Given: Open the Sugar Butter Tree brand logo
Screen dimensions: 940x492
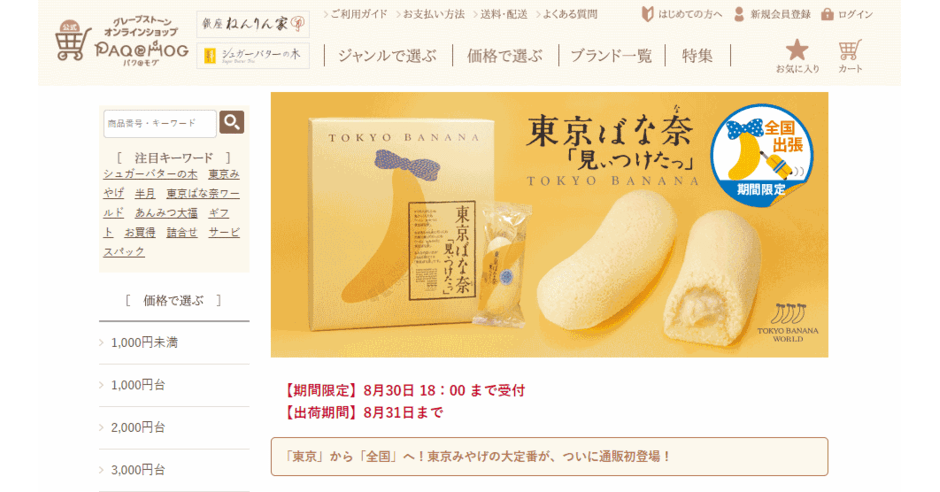Looking at the screenshot, I should 253,56.
